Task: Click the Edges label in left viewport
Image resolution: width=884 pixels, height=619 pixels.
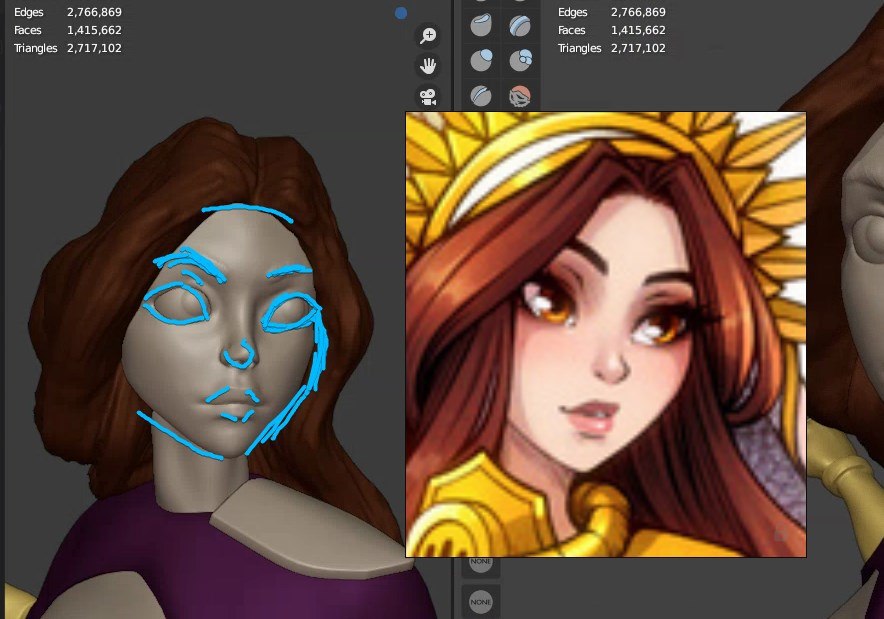Action: (x=28, y=12)
